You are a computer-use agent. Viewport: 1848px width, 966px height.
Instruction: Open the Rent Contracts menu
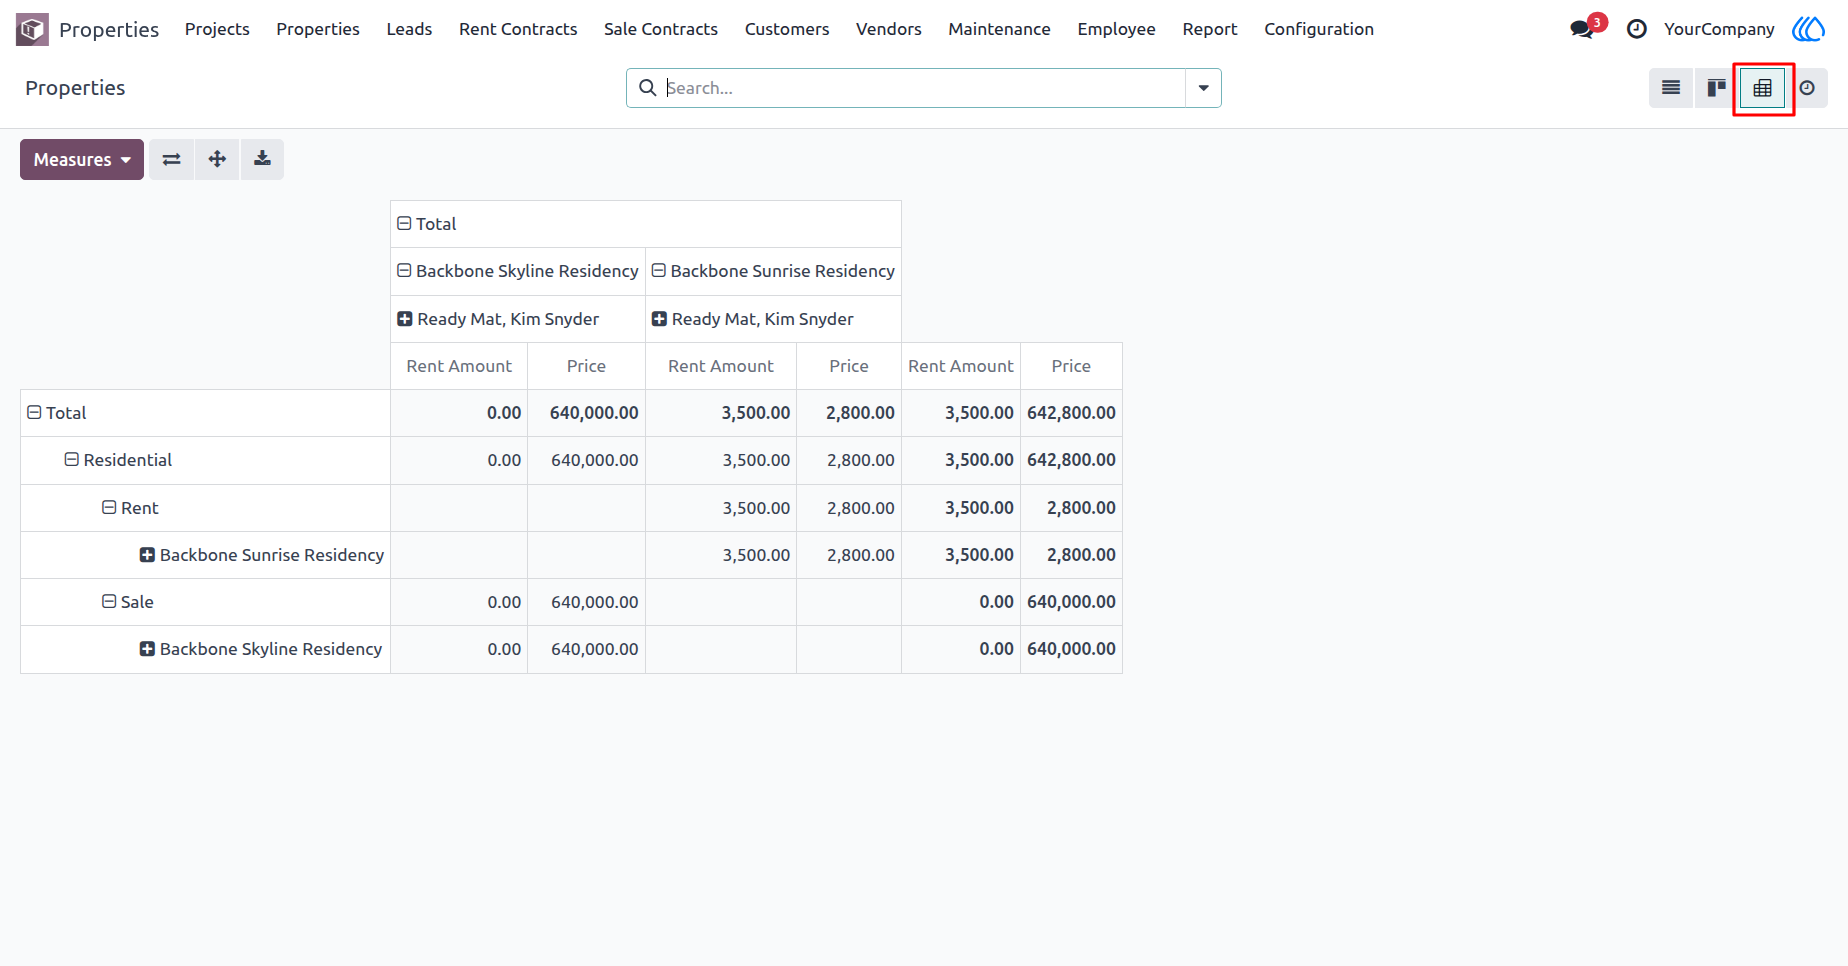(x=518, y=29)
